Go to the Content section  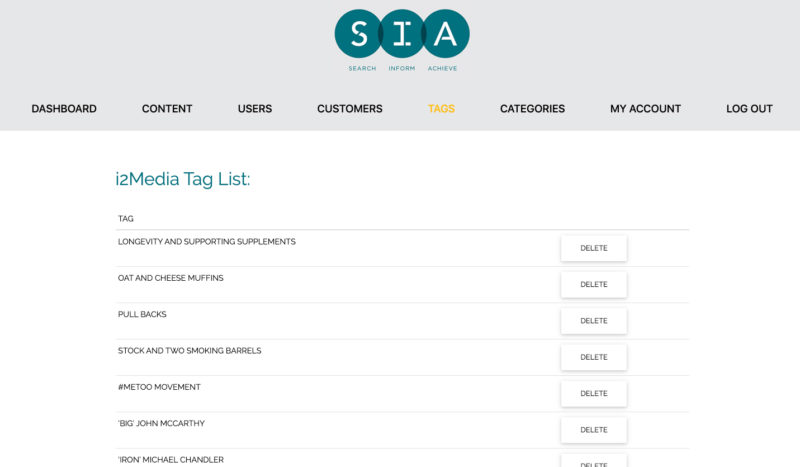167,109
